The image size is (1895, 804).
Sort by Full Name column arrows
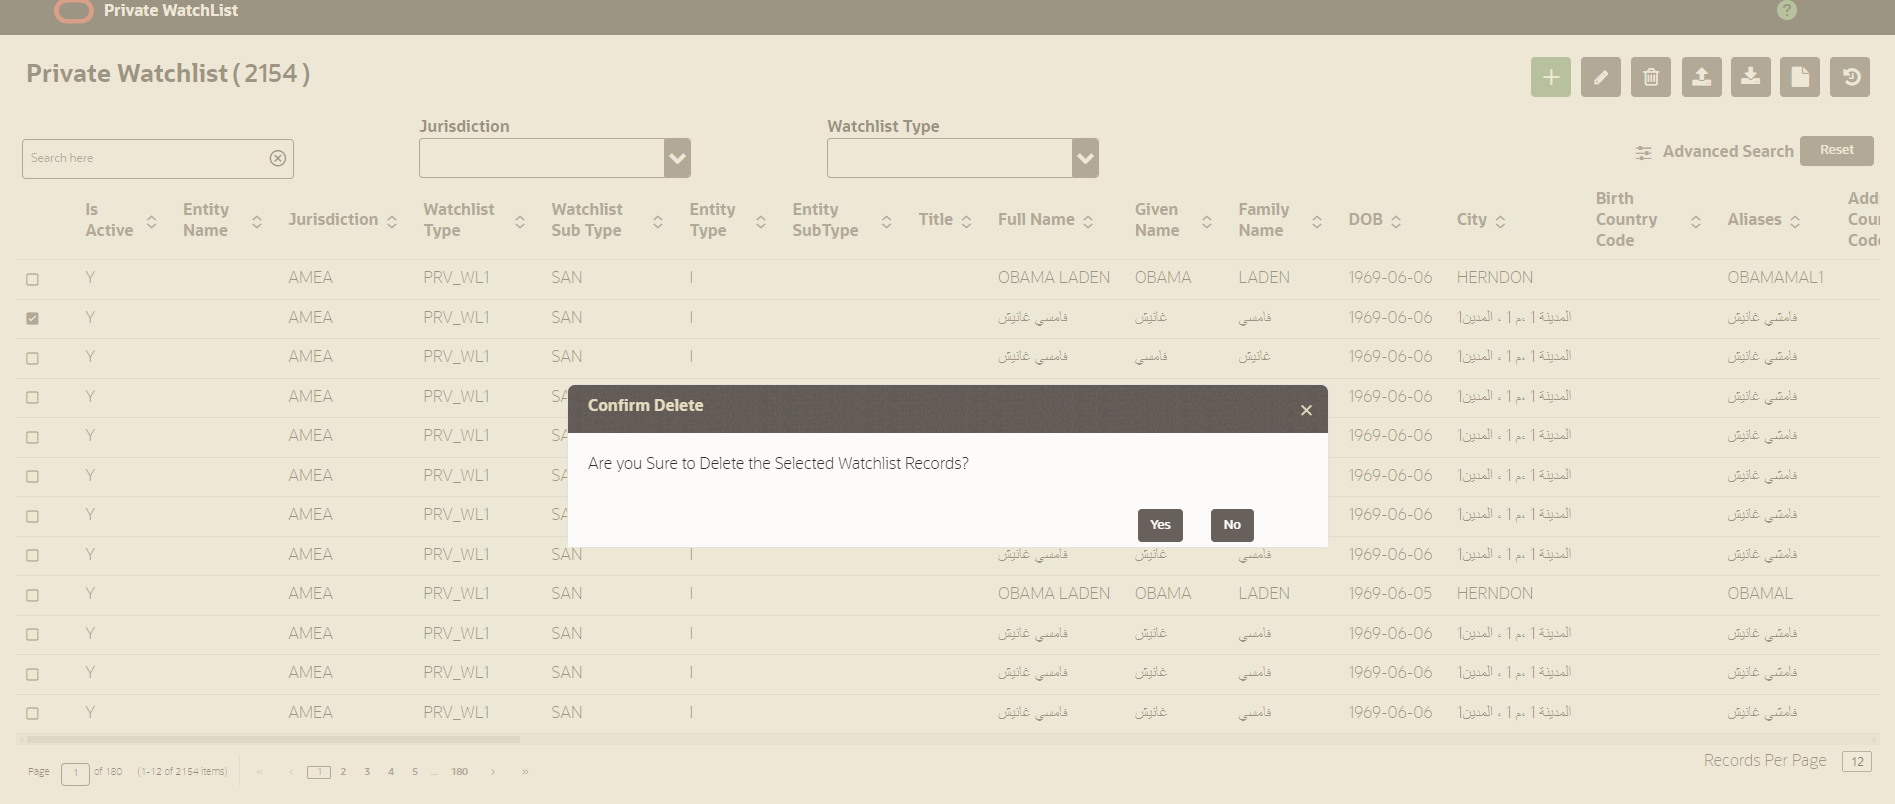coord(1088,221)
